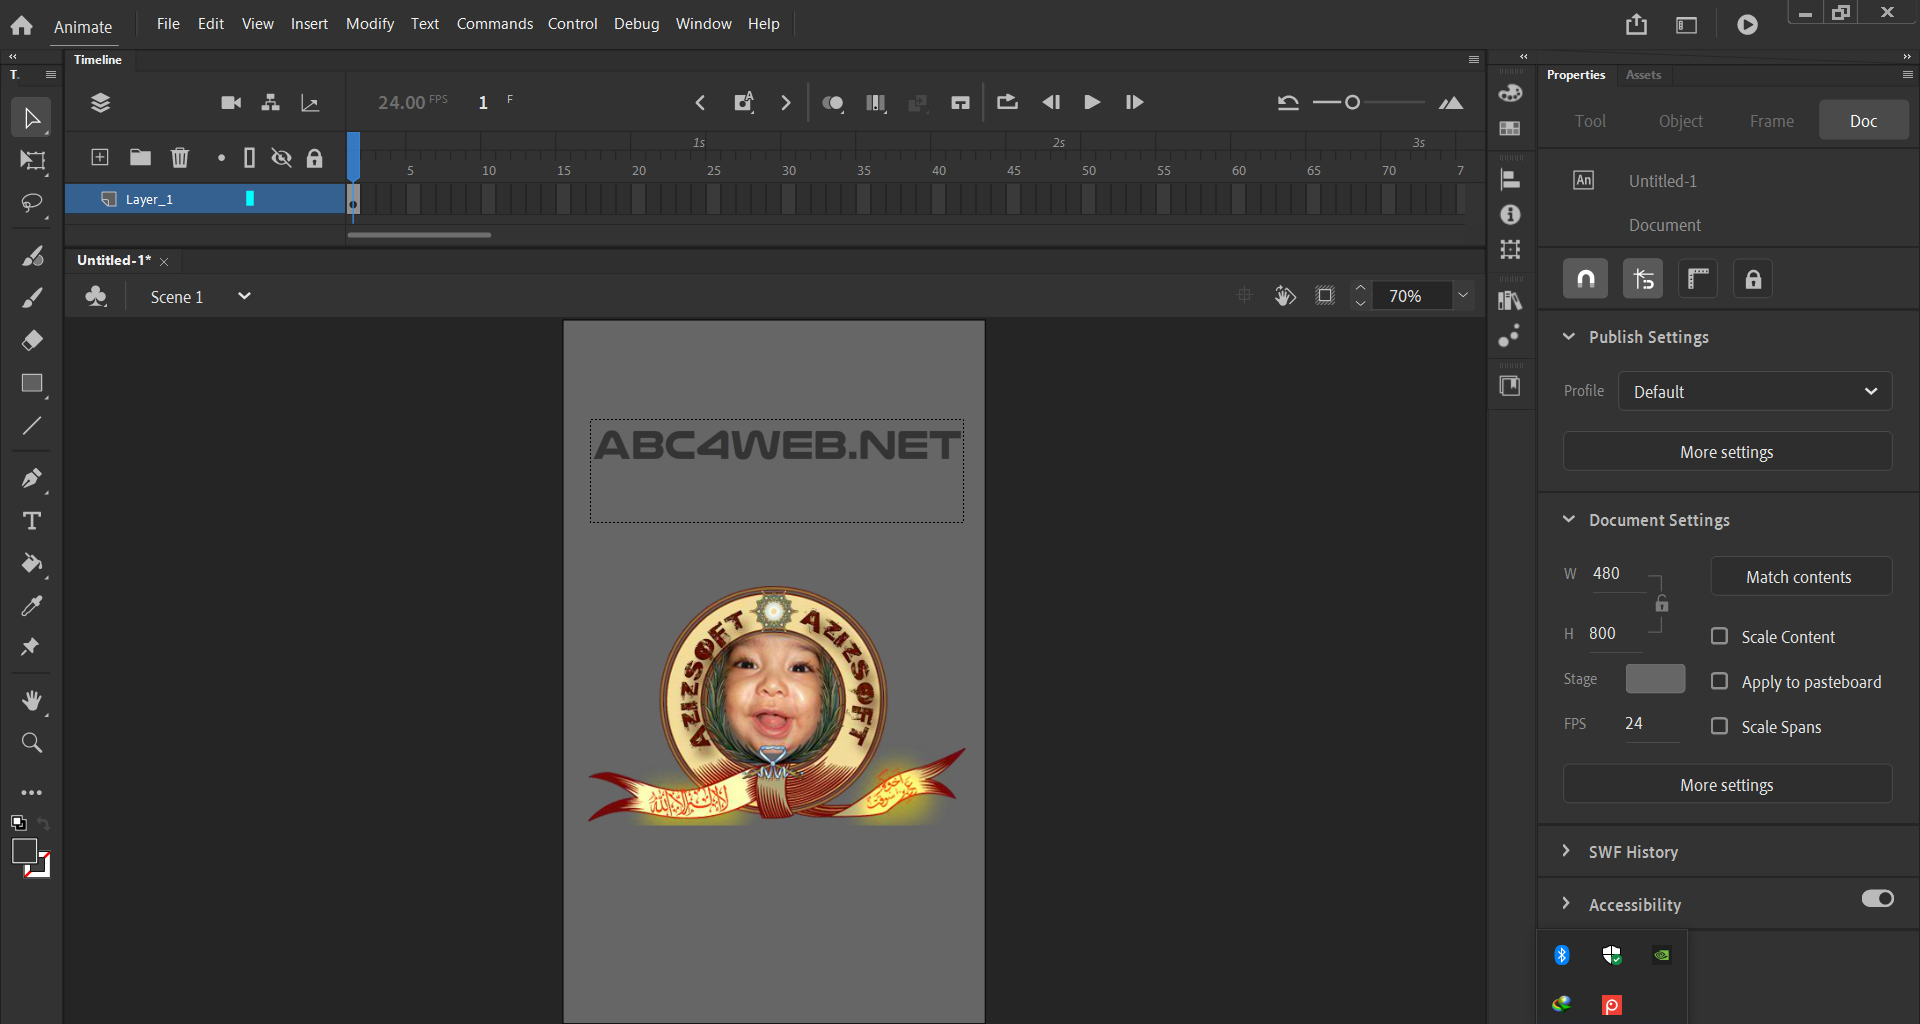
Task: Open the Color panel palette icon
Action: [x=1510, y=93]
